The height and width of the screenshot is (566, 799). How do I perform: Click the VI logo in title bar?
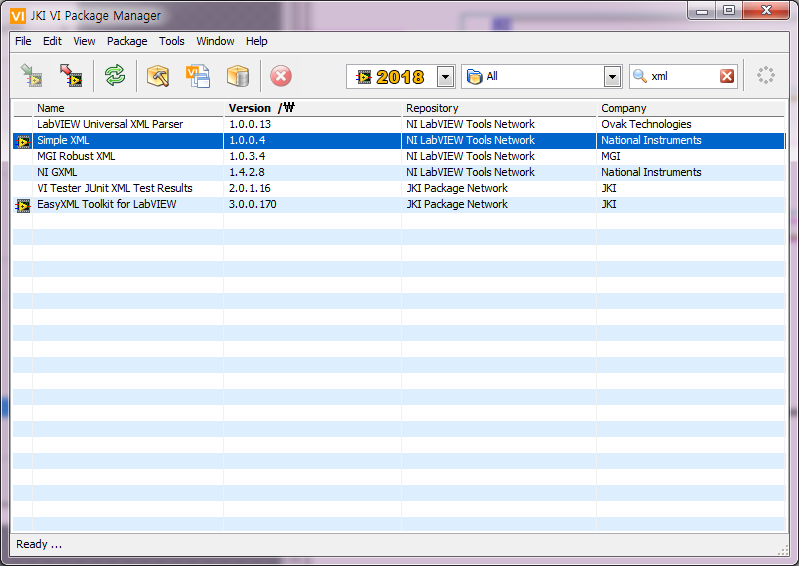point(18,16)
